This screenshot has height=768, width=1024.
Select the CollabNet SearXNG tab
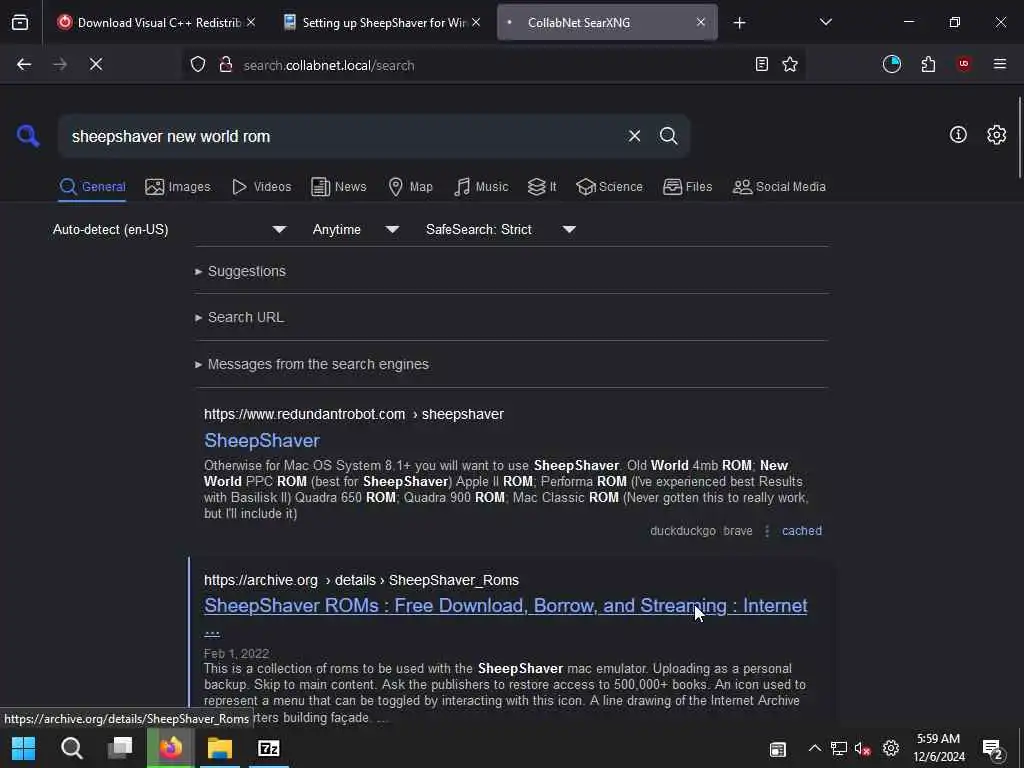pyautogui.click(x=607, y=22)
